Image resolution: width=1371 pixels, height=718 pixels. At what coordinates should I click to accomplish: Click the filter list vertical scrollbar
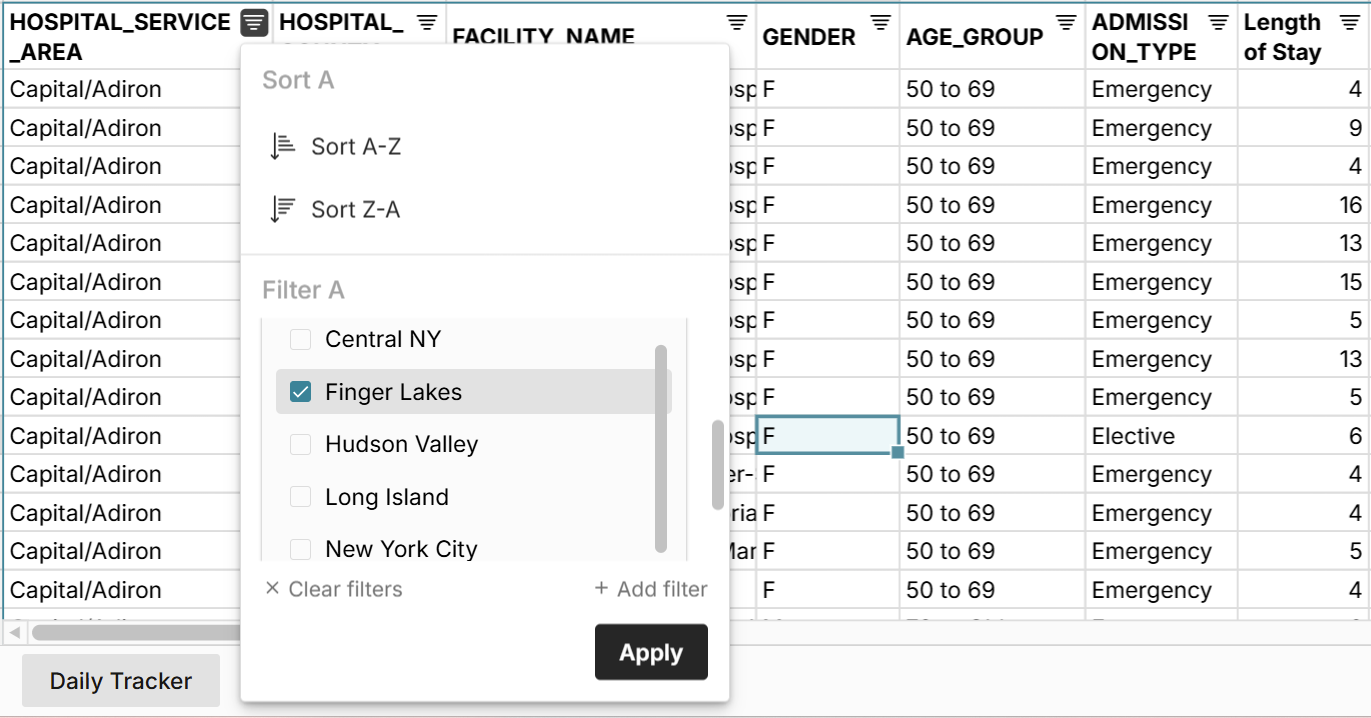(x=660, y=448)
